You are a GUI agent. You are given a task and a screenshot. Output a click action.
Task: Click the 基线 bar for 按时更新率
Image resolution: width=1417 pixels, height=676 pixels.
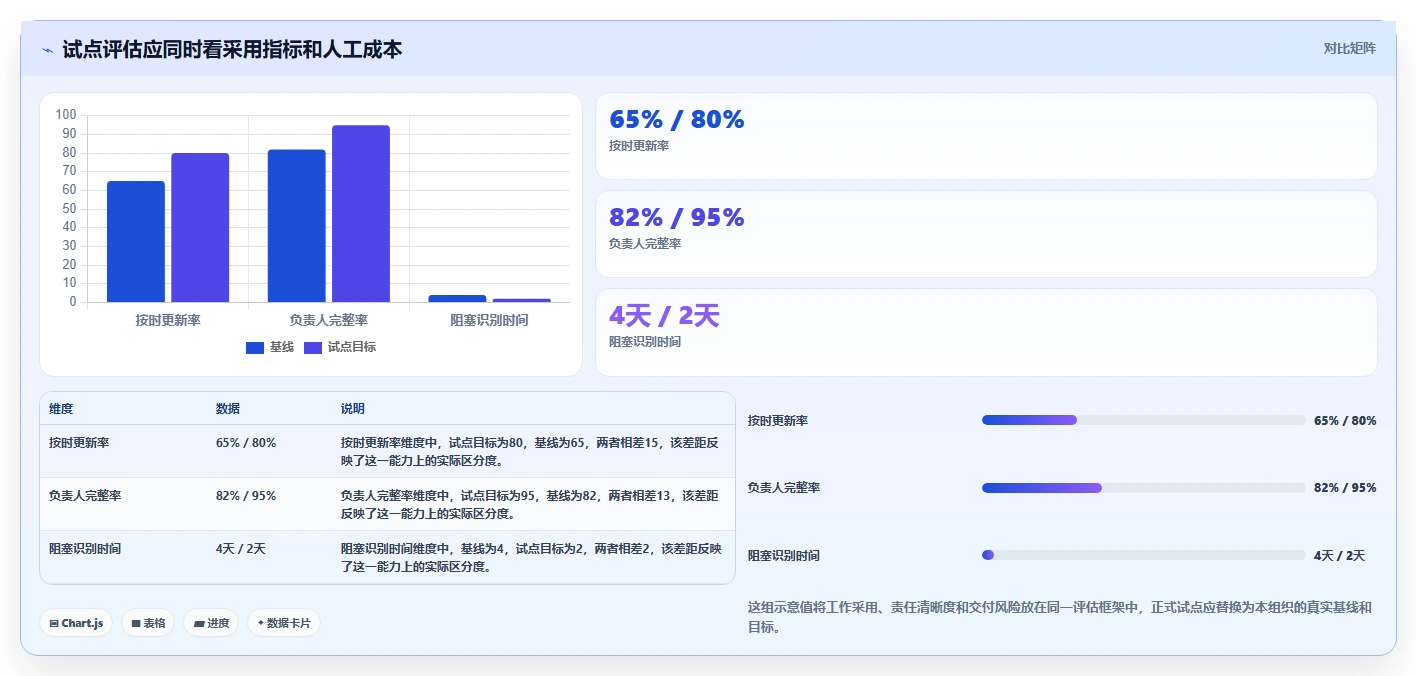(136, 241)
